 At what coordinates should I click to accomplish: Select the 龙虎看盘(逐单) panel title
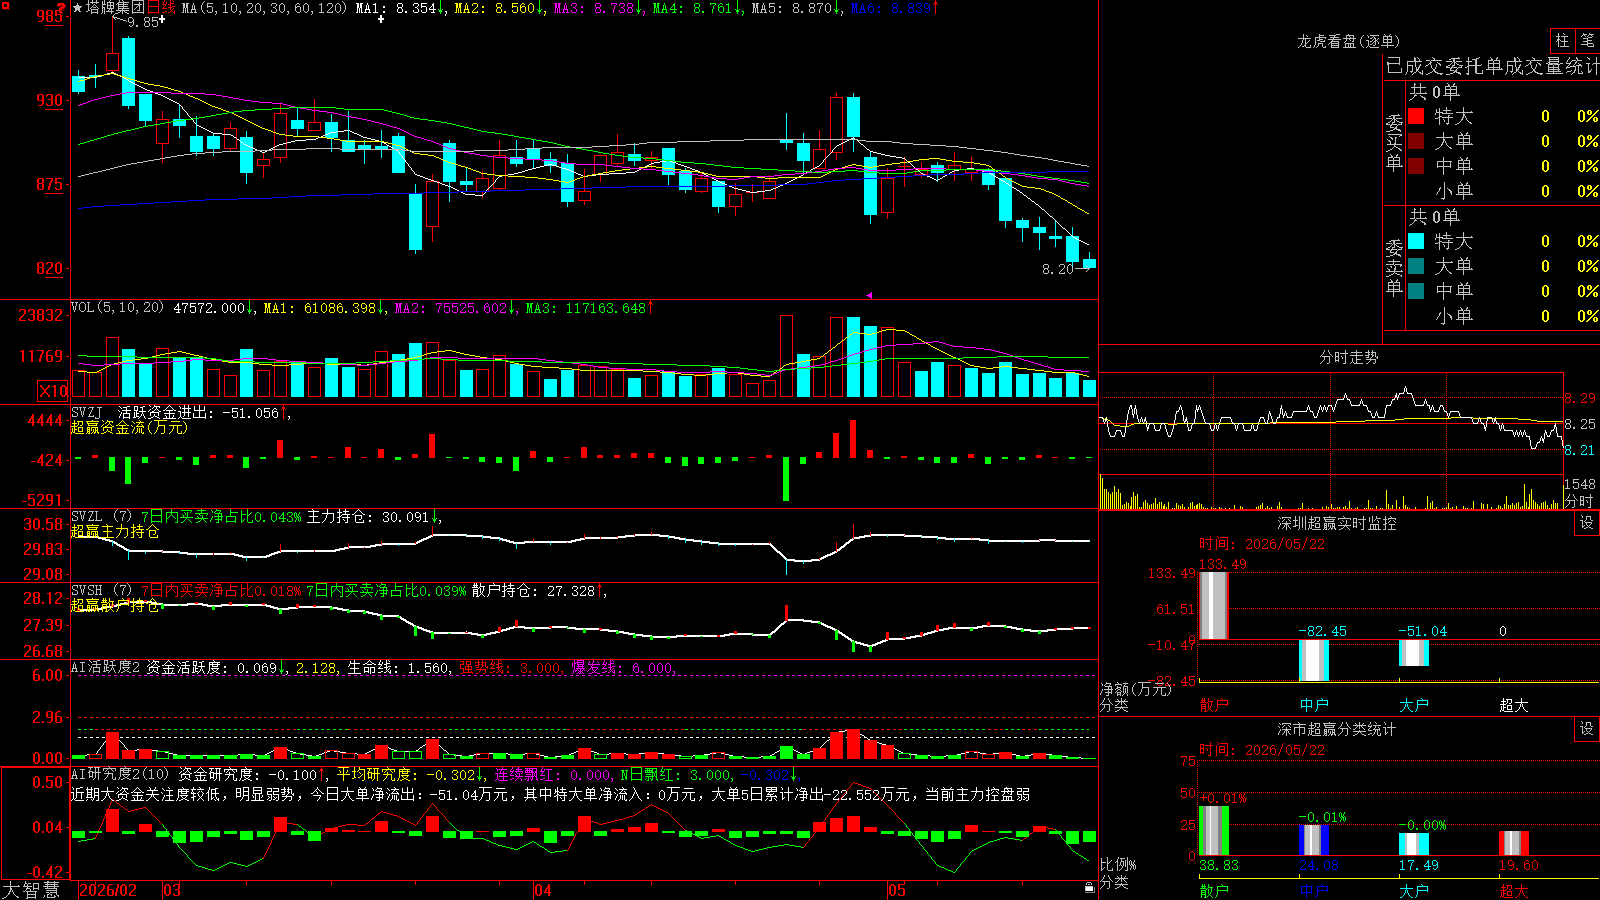pos(1348,41)
